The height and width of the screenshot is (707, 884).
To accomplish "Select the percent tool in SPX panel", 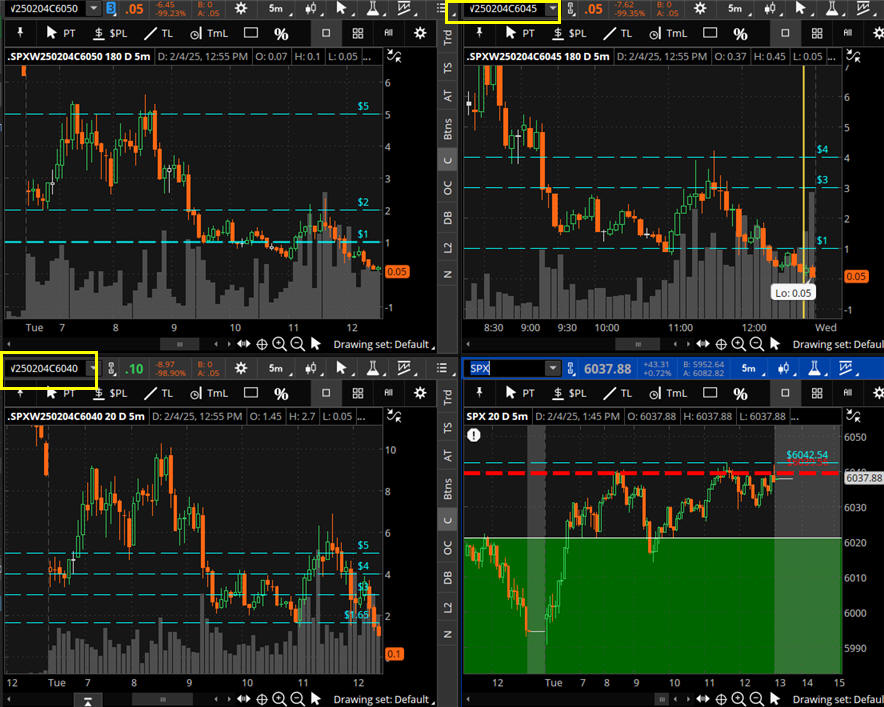I will click(x=740, y=394).
